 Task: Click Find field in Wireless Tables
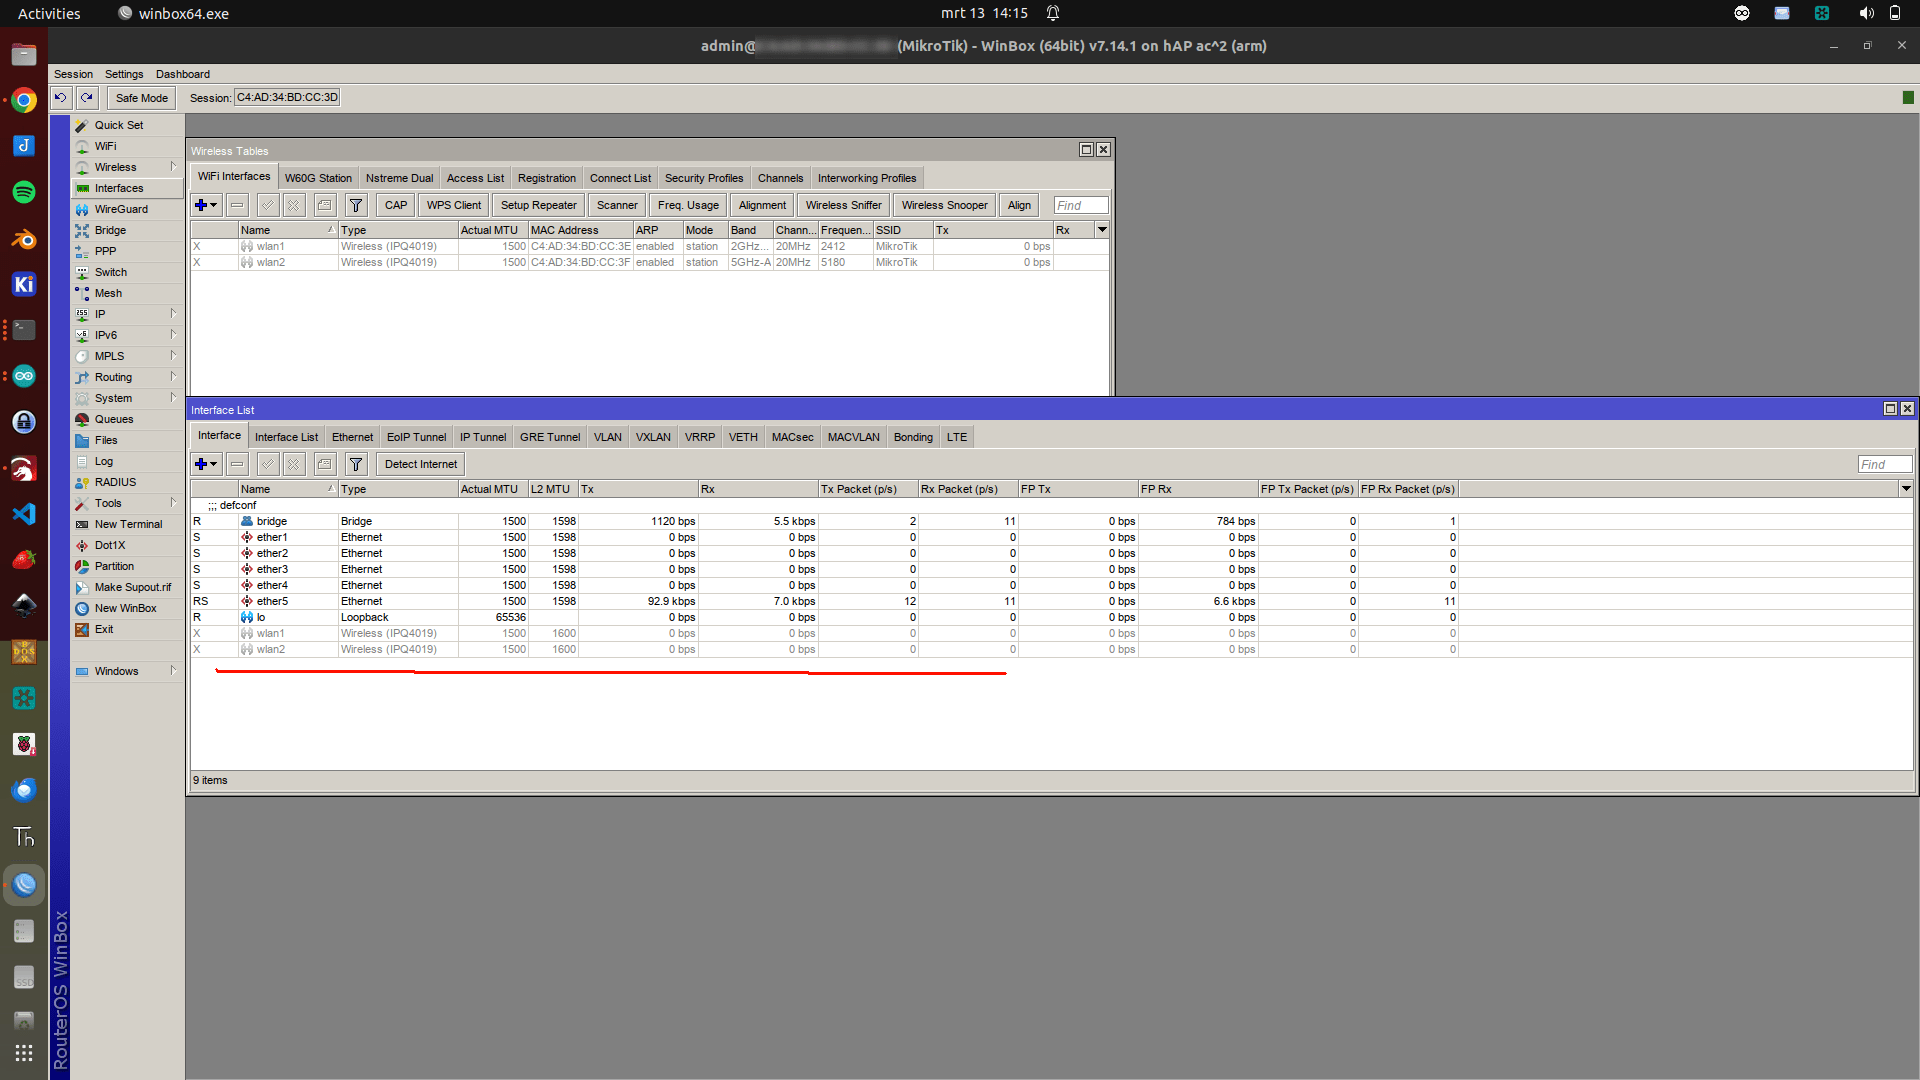(1081, 205)
